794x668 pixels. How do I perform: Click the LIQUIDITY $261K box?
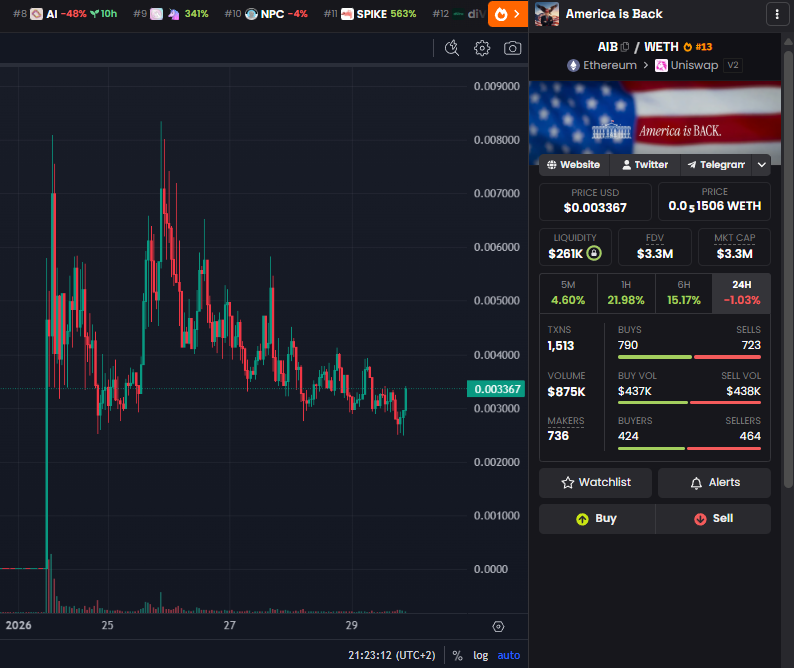pyautogui.click(x=575, y=247)
